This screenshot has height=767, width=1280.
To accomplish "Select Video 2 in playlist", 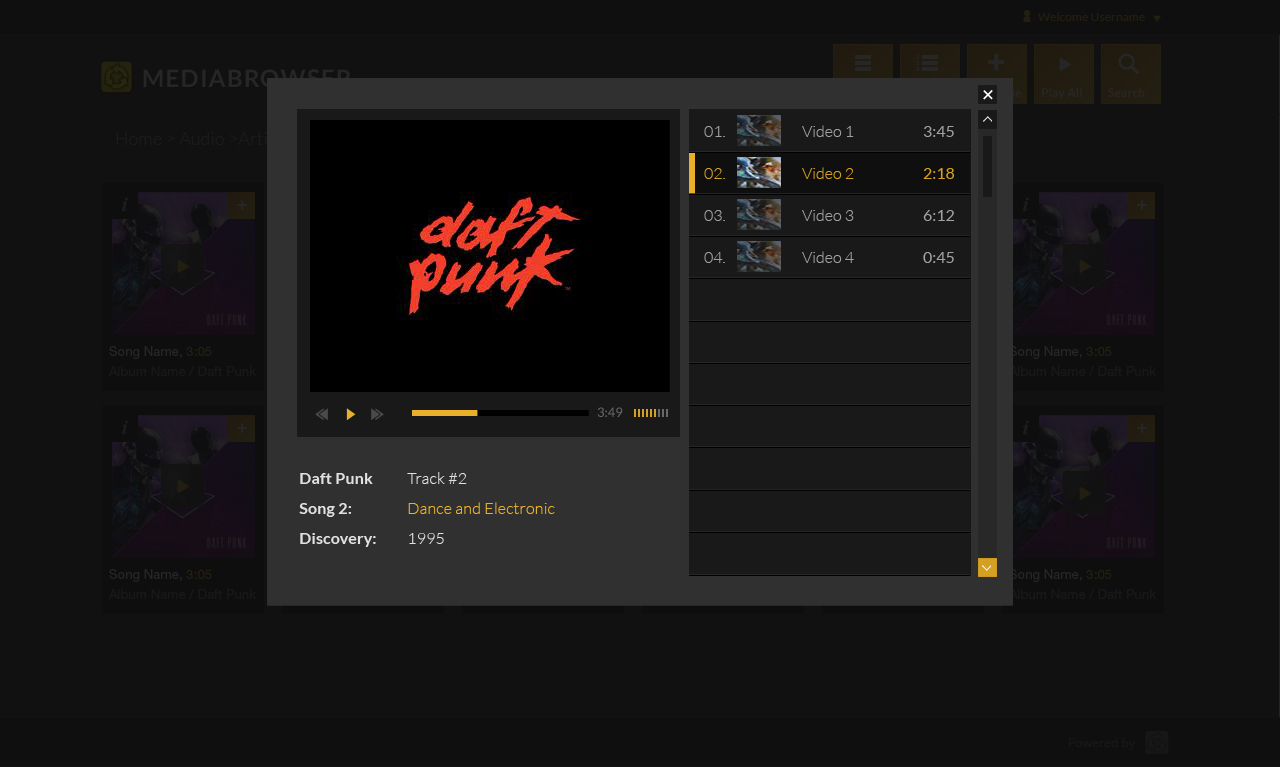I will click(x=830, y=173).
